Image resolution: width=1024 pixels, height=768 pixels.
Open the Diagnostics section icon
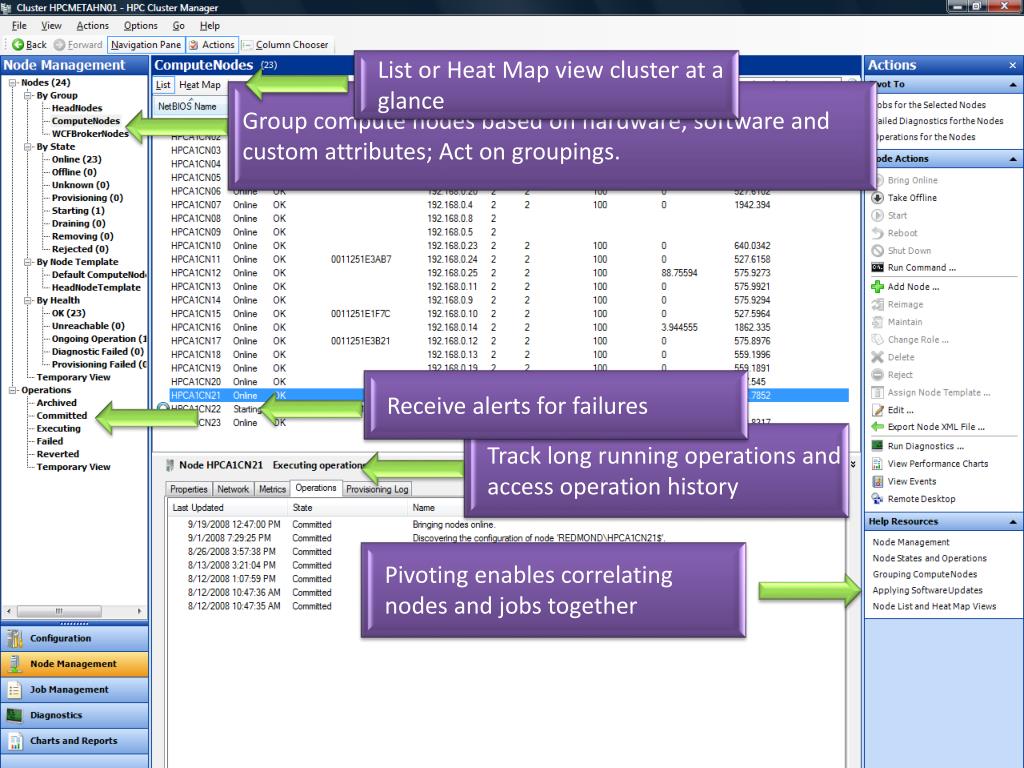[x=14, y=715]
